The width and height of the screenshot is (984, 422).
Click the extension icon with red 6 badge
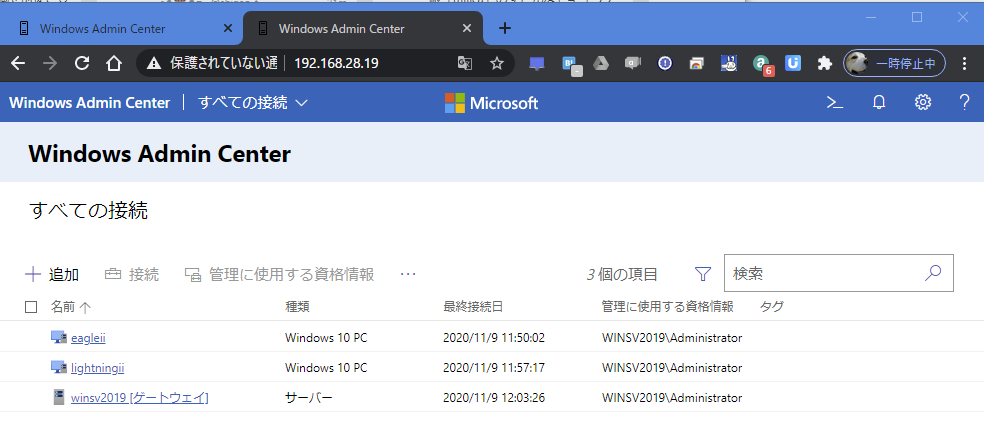coord(763,64)
